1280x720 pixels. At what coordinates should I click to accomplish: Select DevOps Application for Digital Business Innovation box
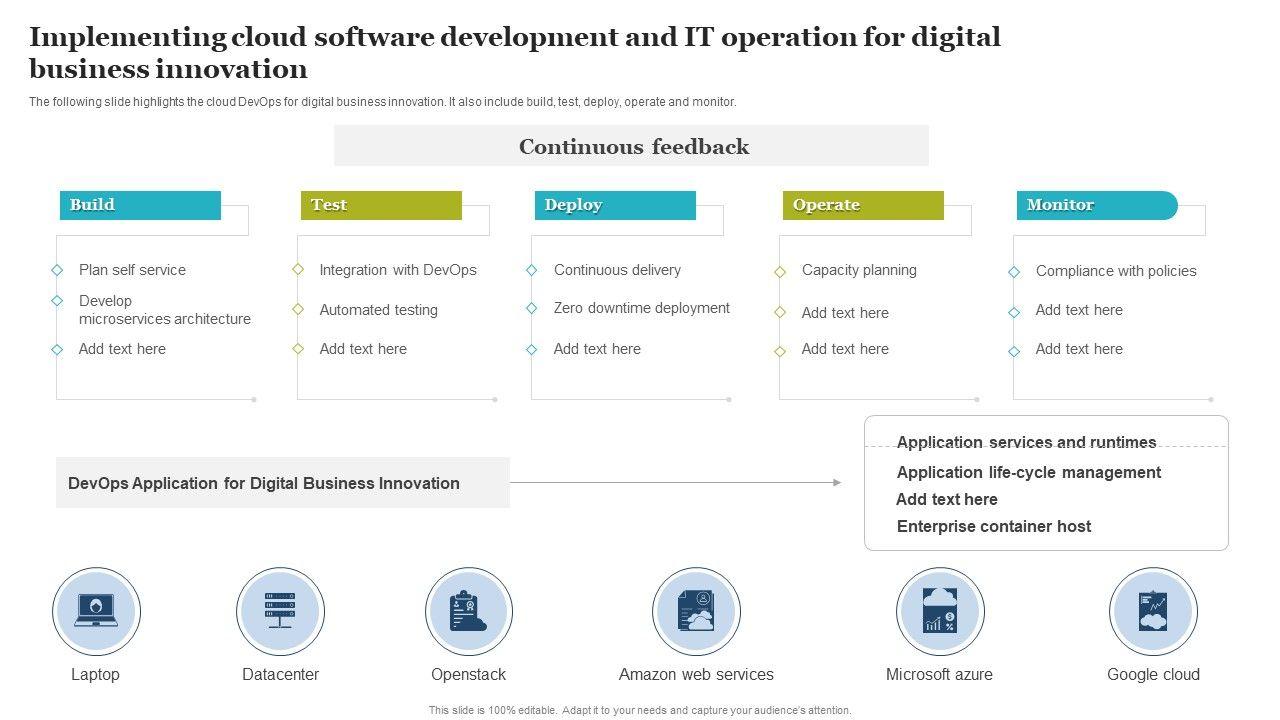(x=283, y=483)
